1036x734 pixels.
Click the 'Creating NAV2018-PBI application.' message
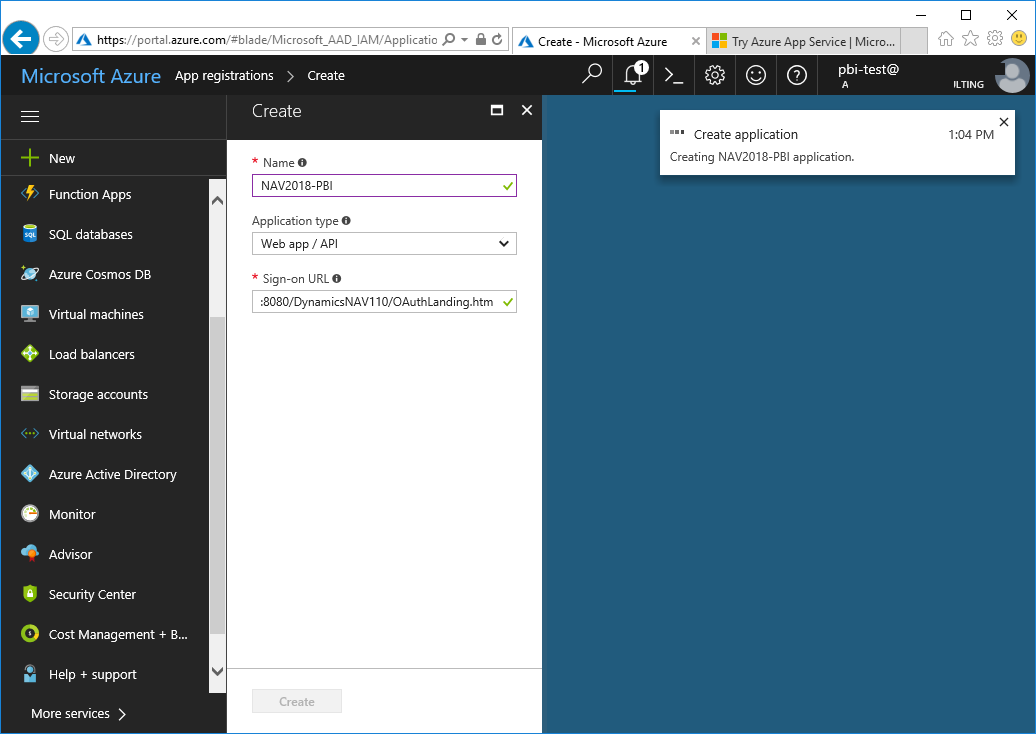click(762, 157)
